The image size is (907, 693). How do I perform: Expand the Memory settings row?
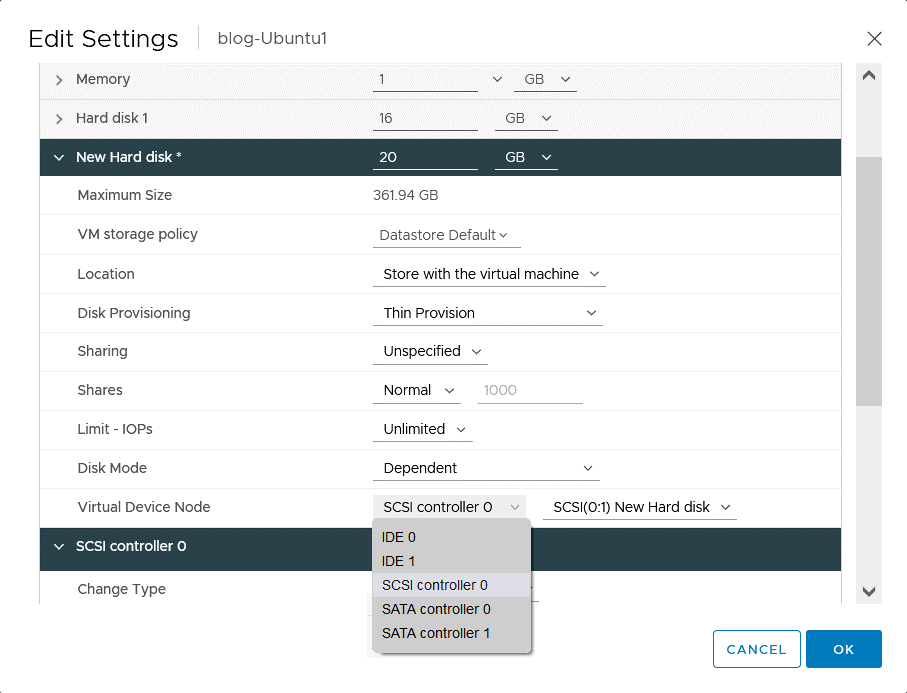[x=58, y=79]
